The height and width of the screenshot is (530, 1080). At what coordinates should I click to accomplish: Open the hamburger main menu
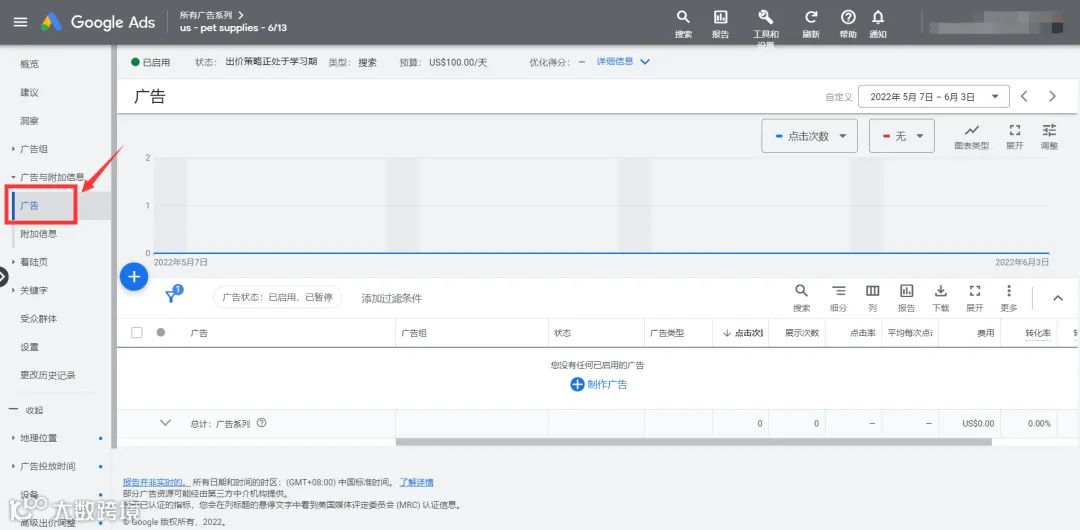point(21,21)
